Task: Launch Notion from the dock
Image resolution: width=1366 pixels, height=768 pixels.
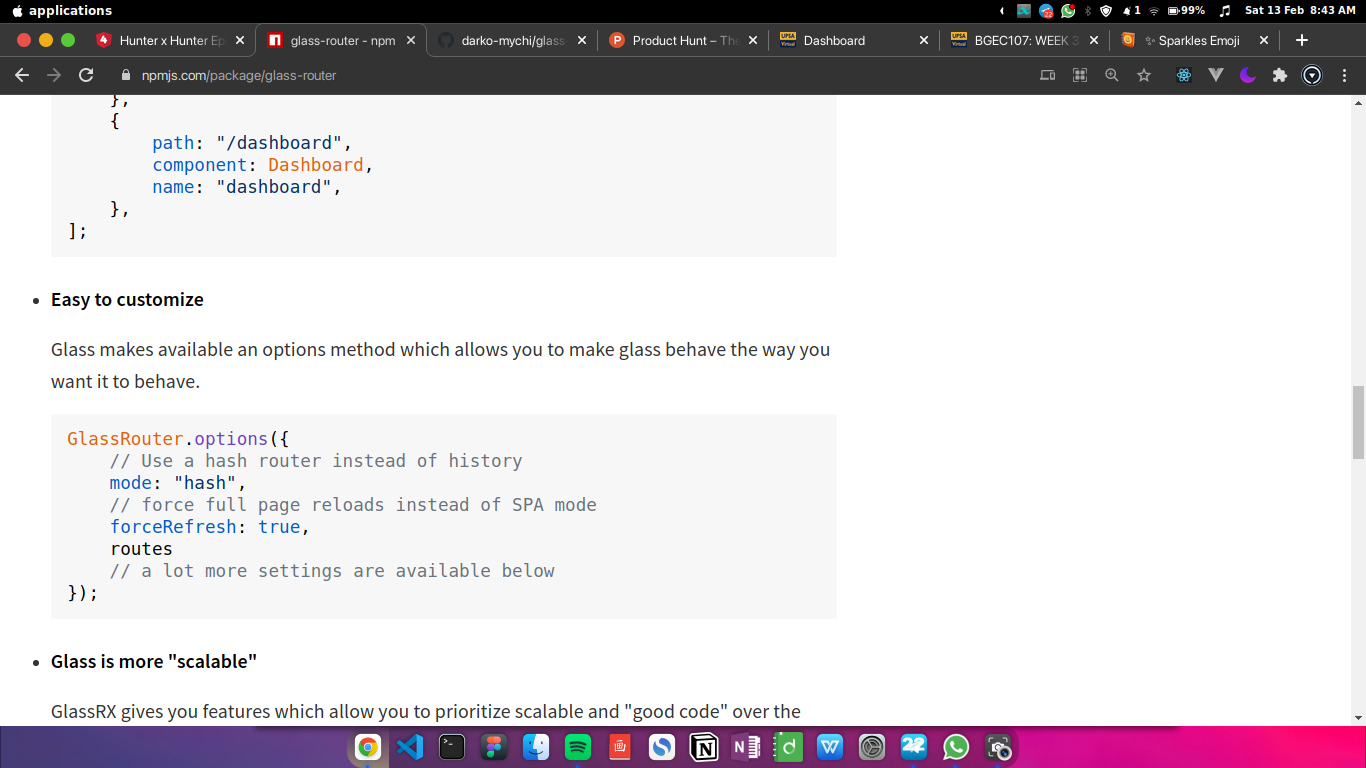Action: pyautogui.click(x=704, y=747)
